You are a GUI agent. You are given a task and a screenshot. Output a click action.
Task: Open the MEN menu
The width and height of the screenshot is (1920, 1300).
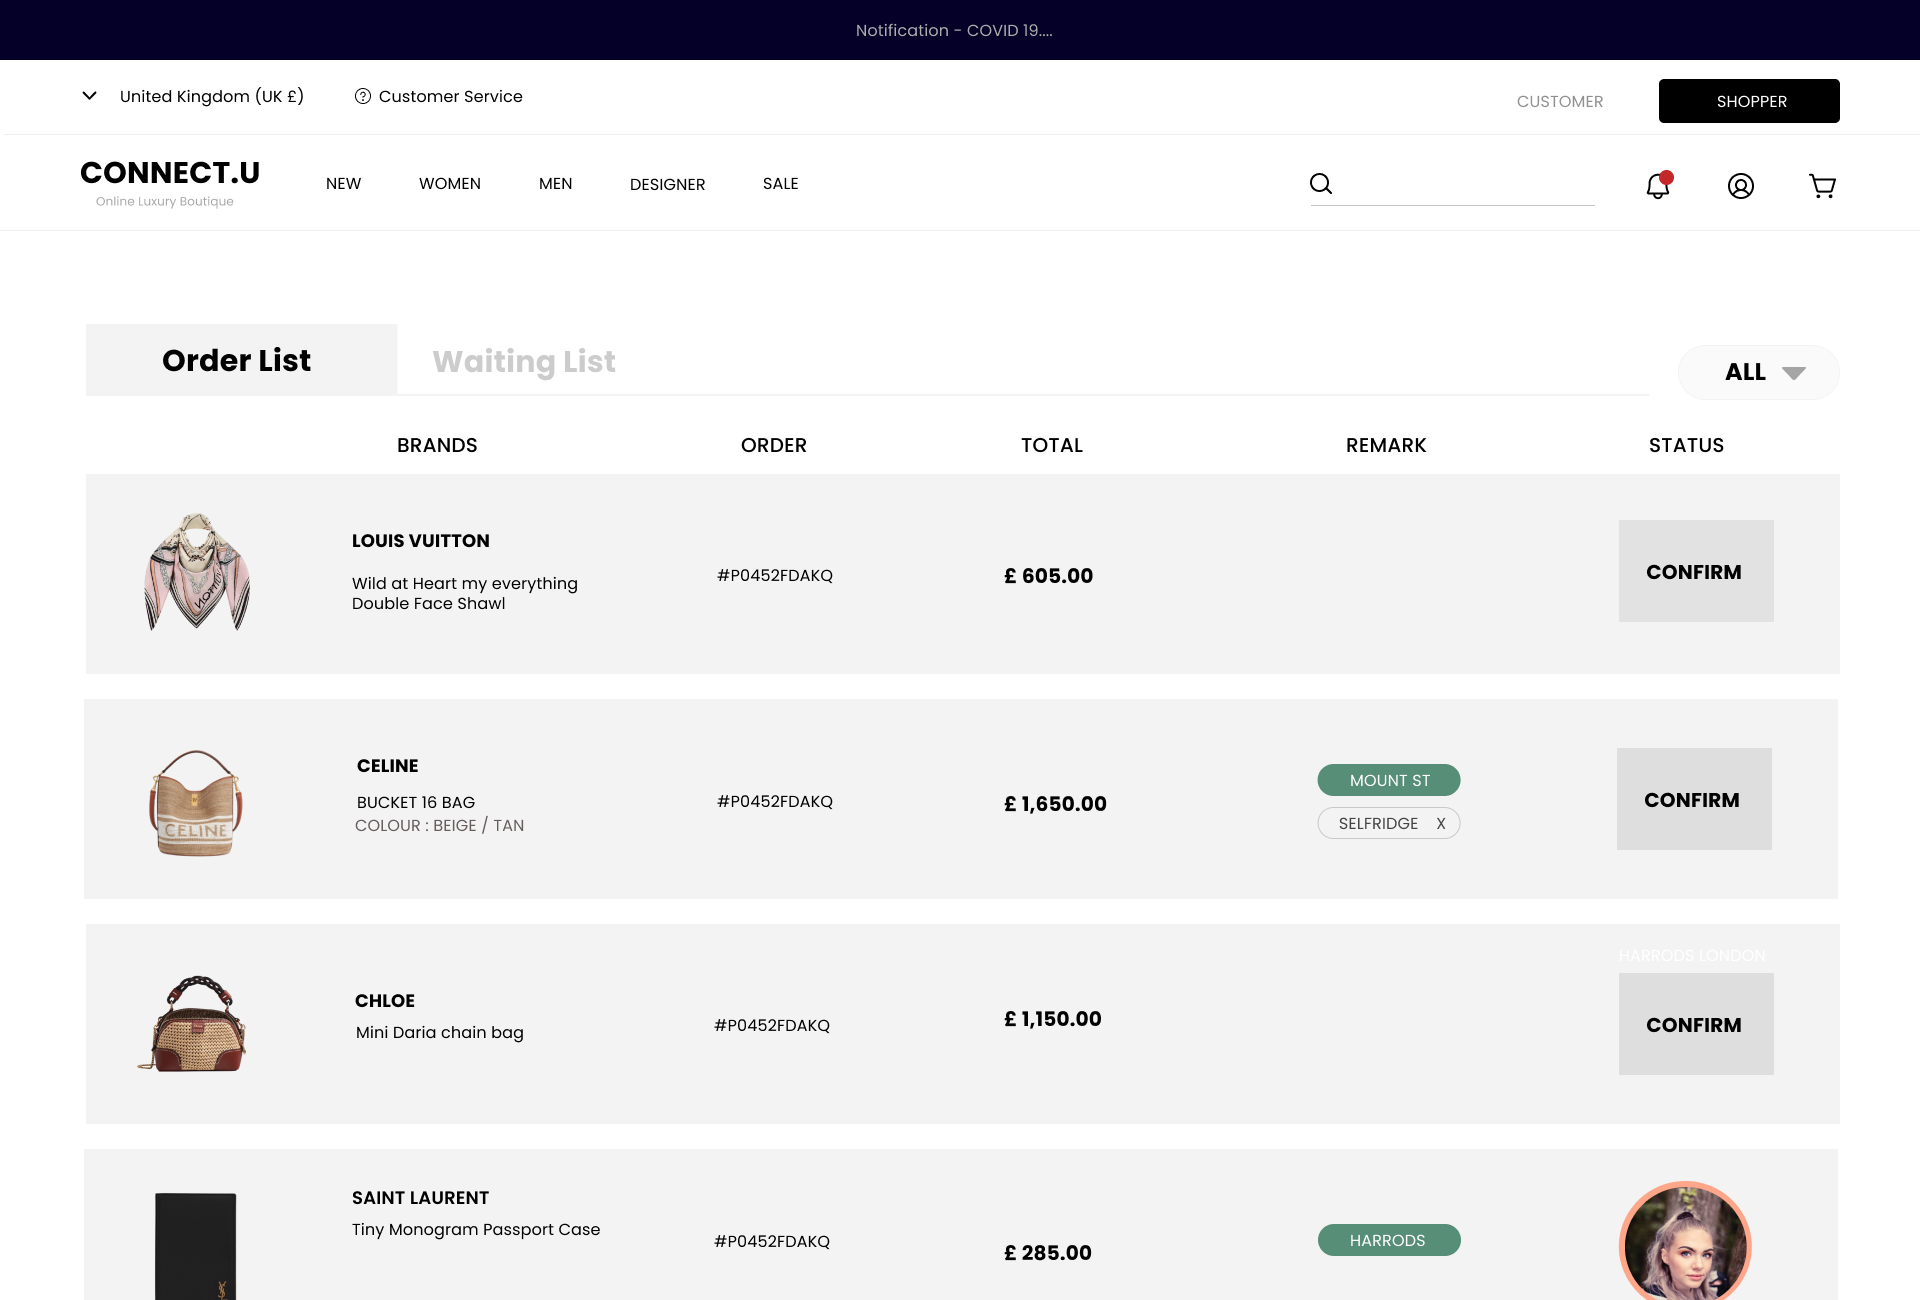click(556, 184)
